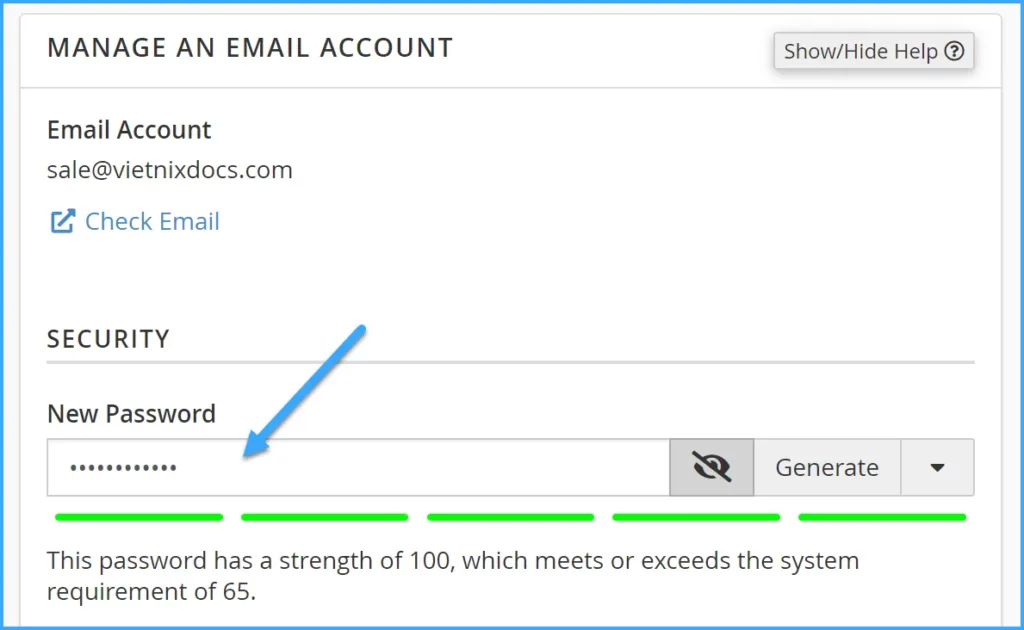Click the Show/Hide Help button
1024x630 pixels.
(x=872, y=51)
